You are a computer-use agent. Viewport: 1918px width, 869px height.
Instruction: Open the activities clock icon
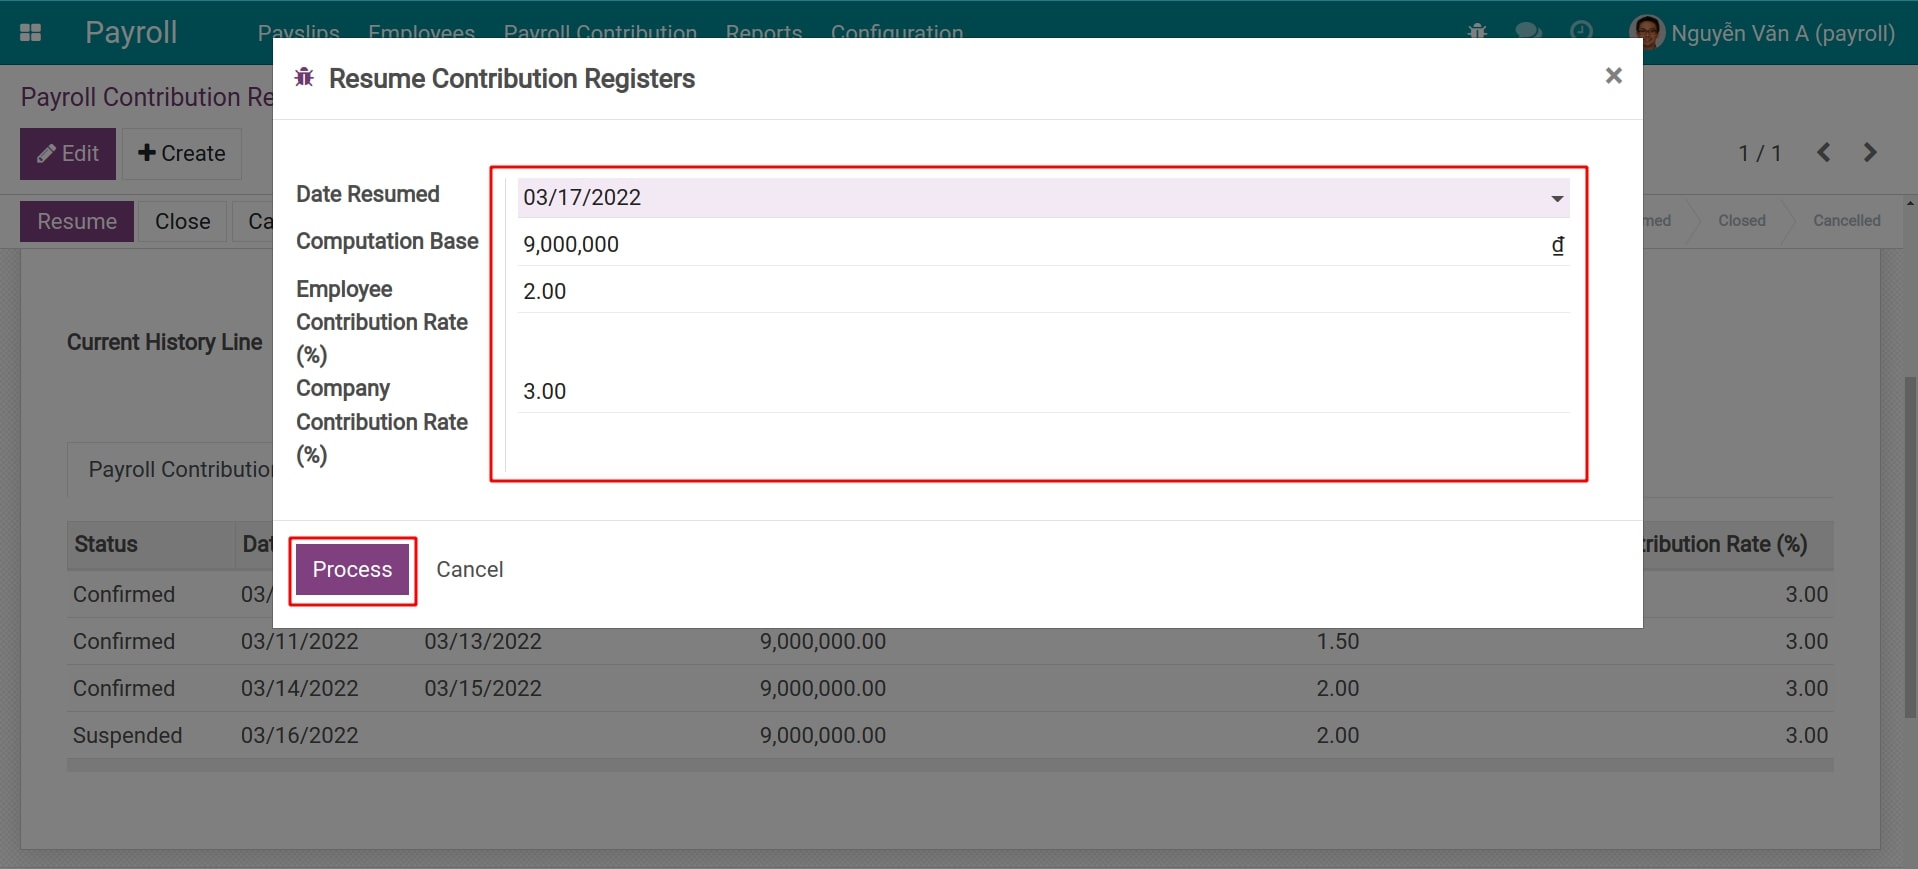[x=1581, y=30]
